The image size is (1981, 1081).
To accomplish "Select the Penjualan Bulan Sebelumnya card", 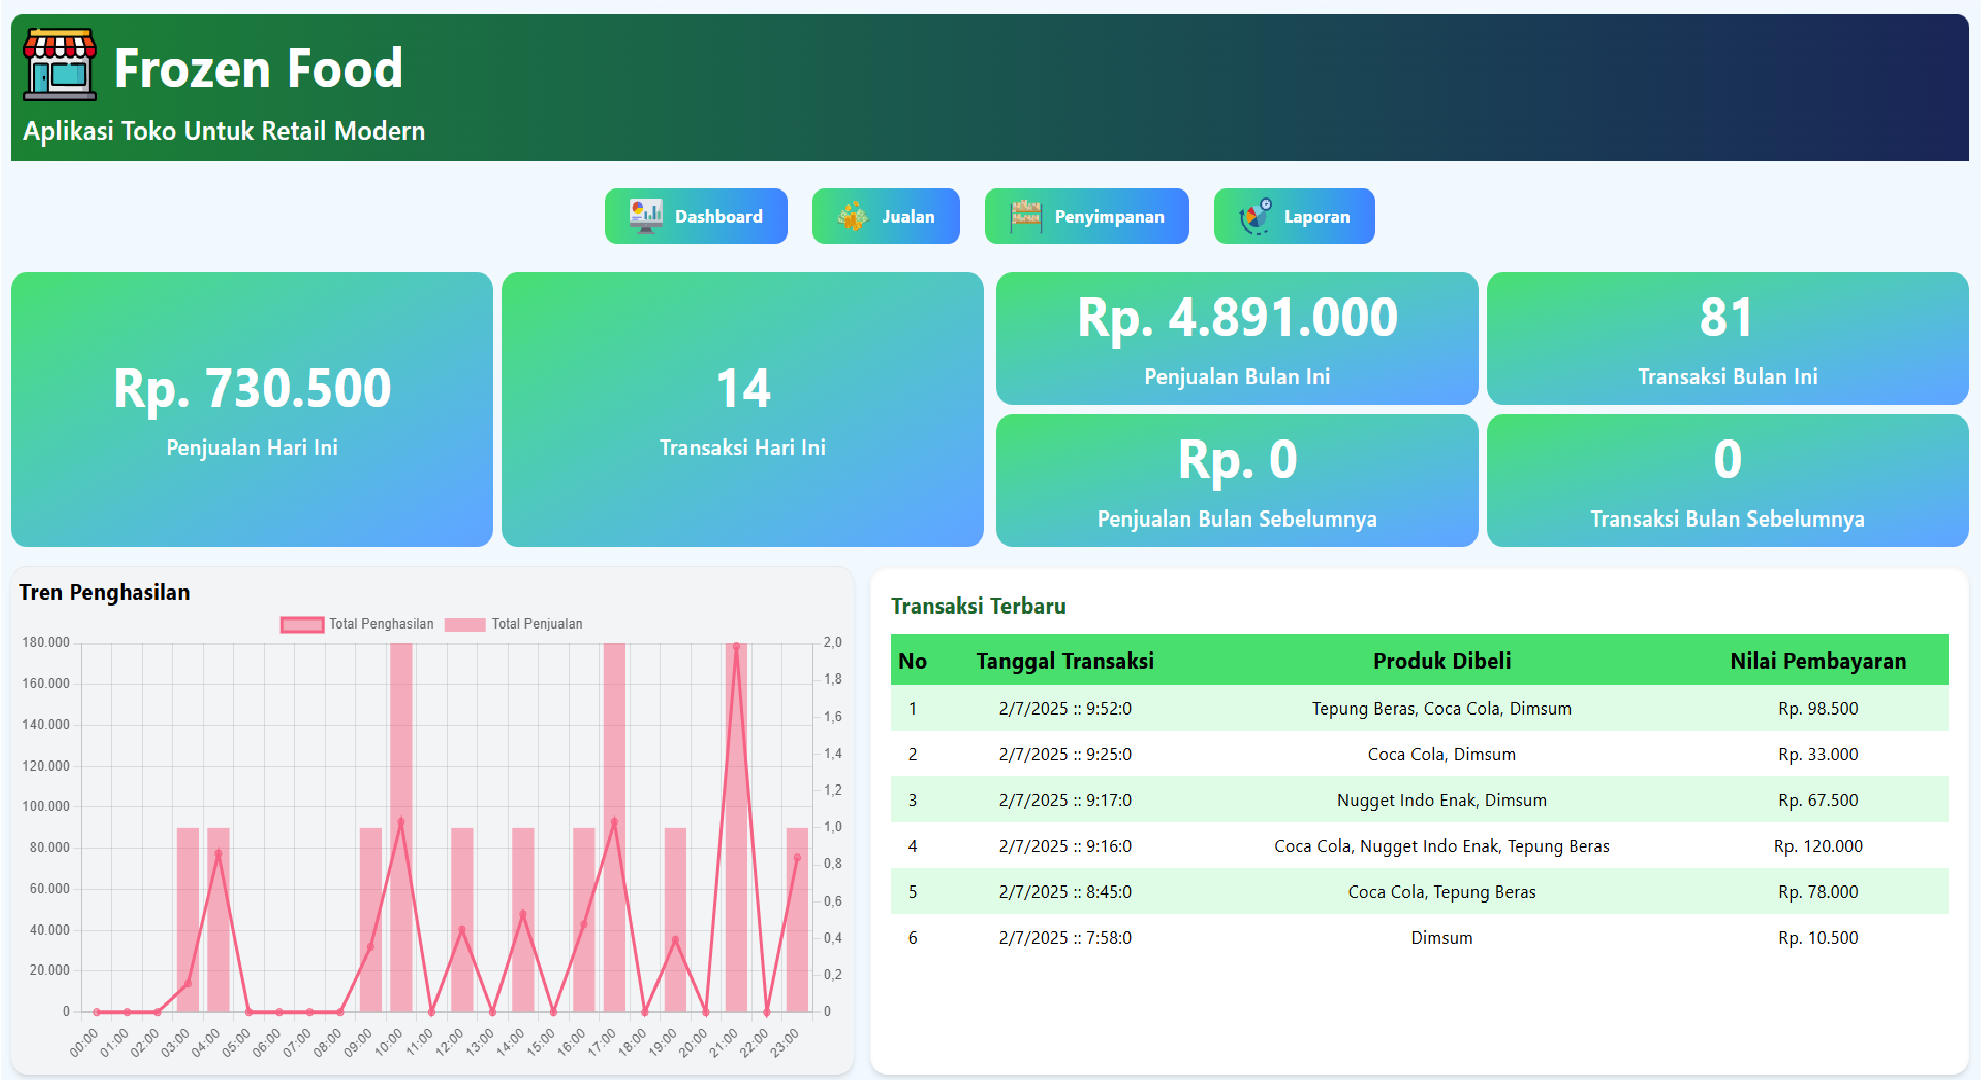I will coord(1237,480).
